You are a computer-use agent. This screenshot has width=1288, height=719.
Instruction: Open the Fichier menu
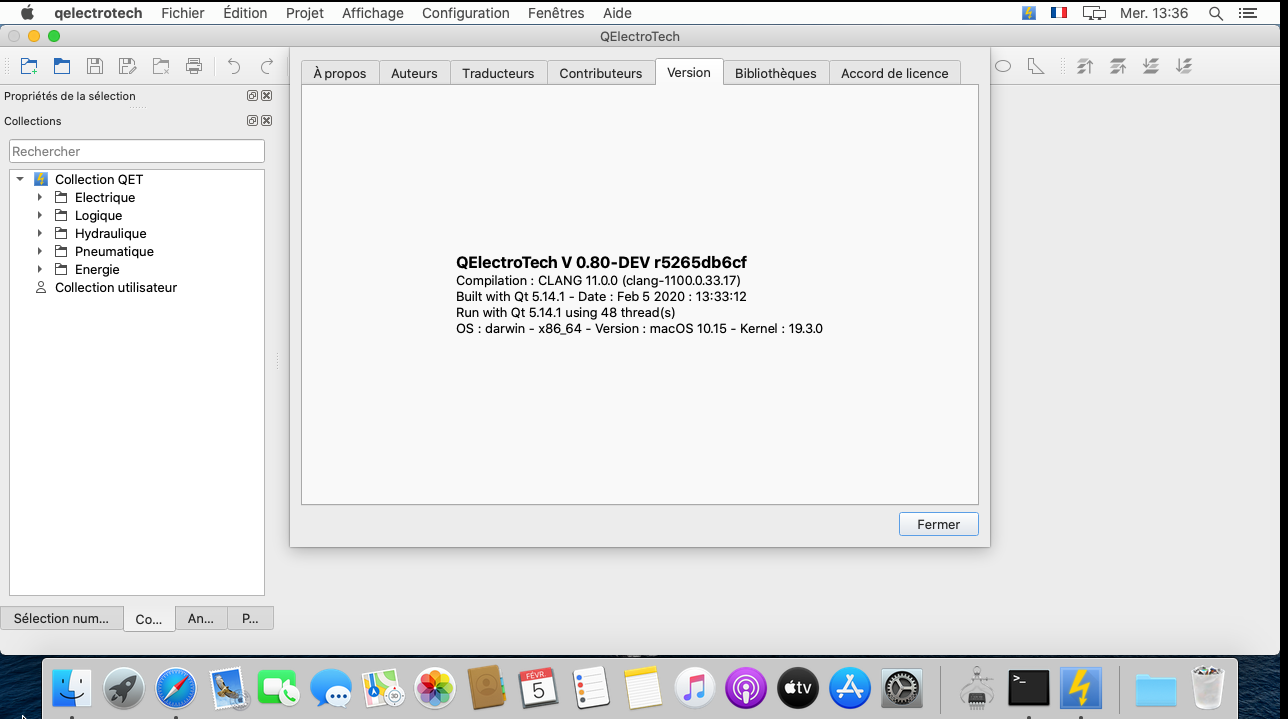click(x=183, y=13)
